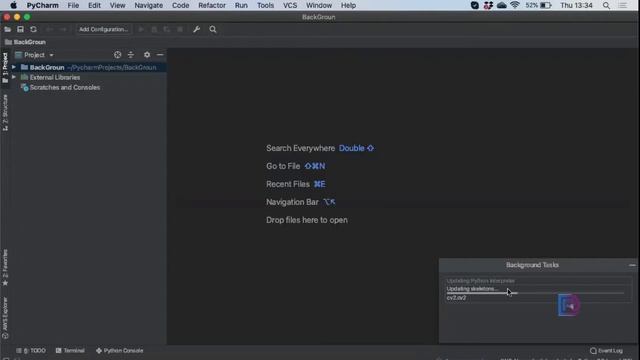Hide the Project panel with minus icon
Image resolution: width=640 pixels, height=360 pixels.
coord(160,55)
